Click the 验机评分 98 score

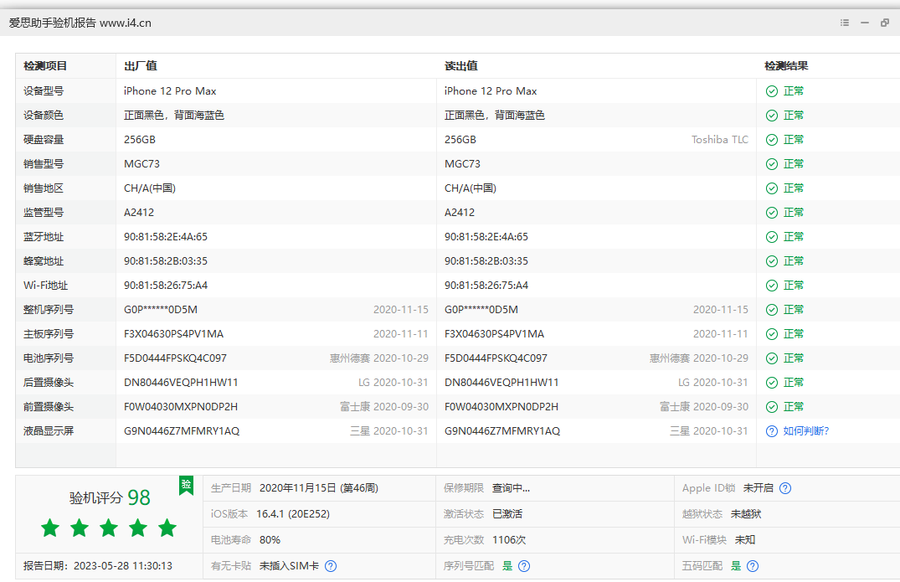pyautogui.click(x=110, y=497)
